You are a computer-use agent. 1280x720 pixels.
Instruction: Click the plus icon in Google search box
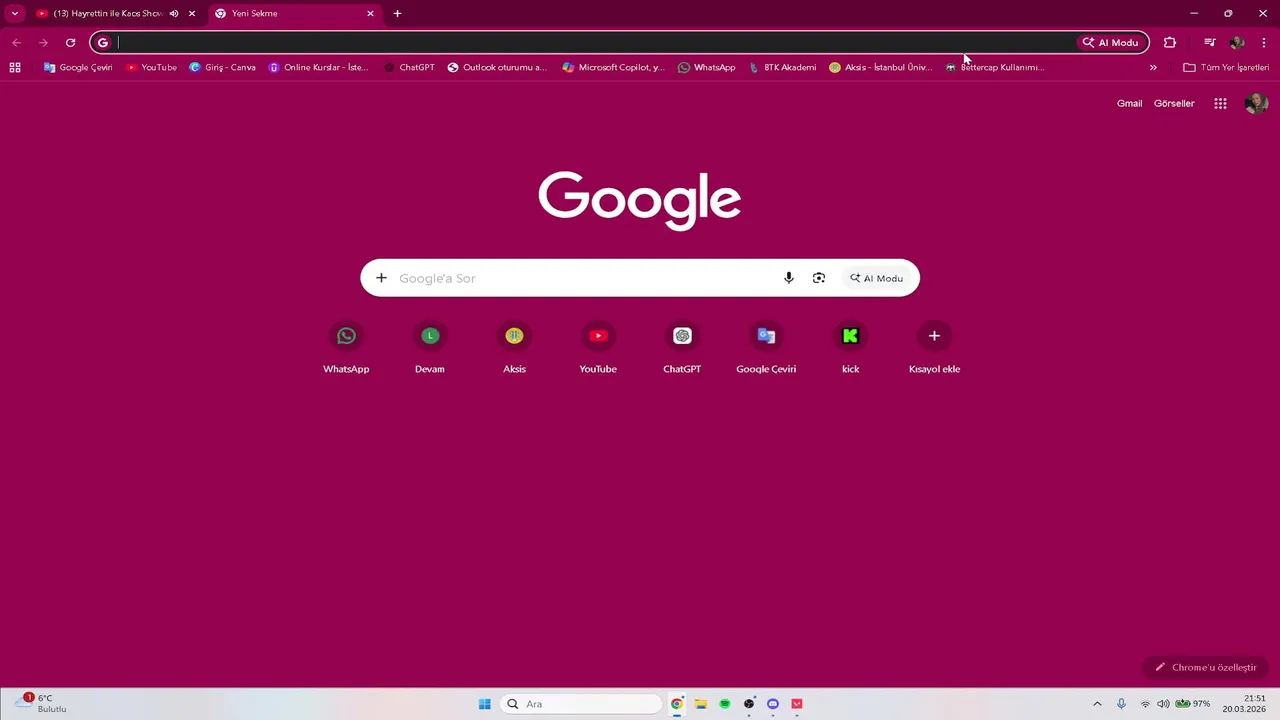point(381,278)
